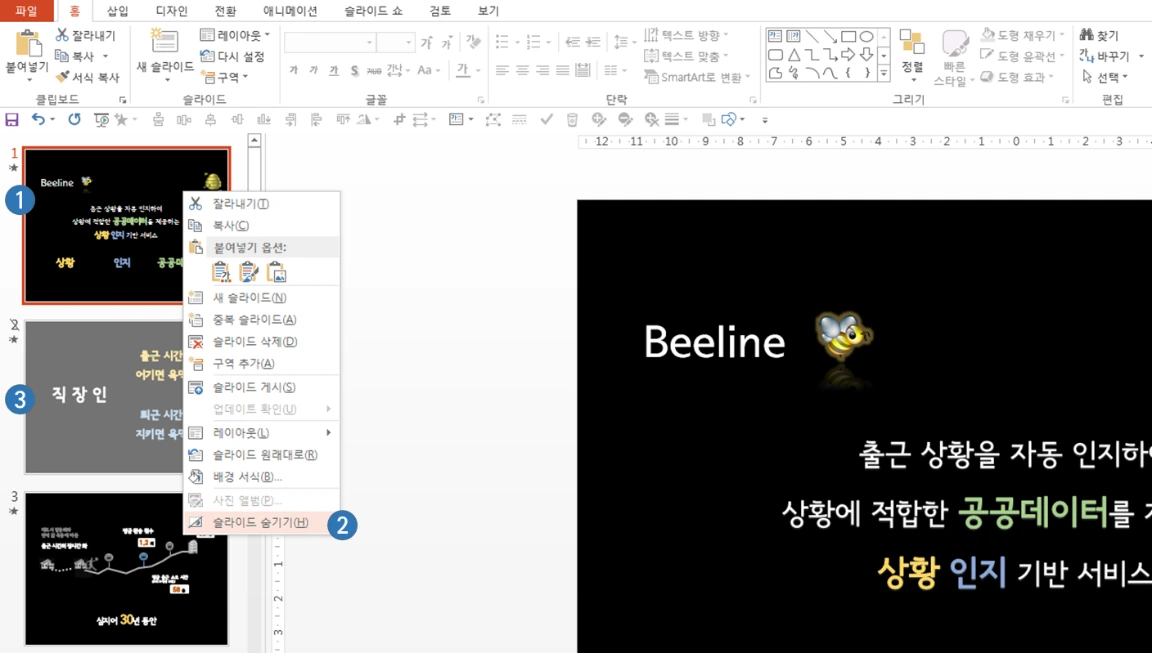Open the 파일 tab
Screen dimensions: 1152x653
[26, 10]
